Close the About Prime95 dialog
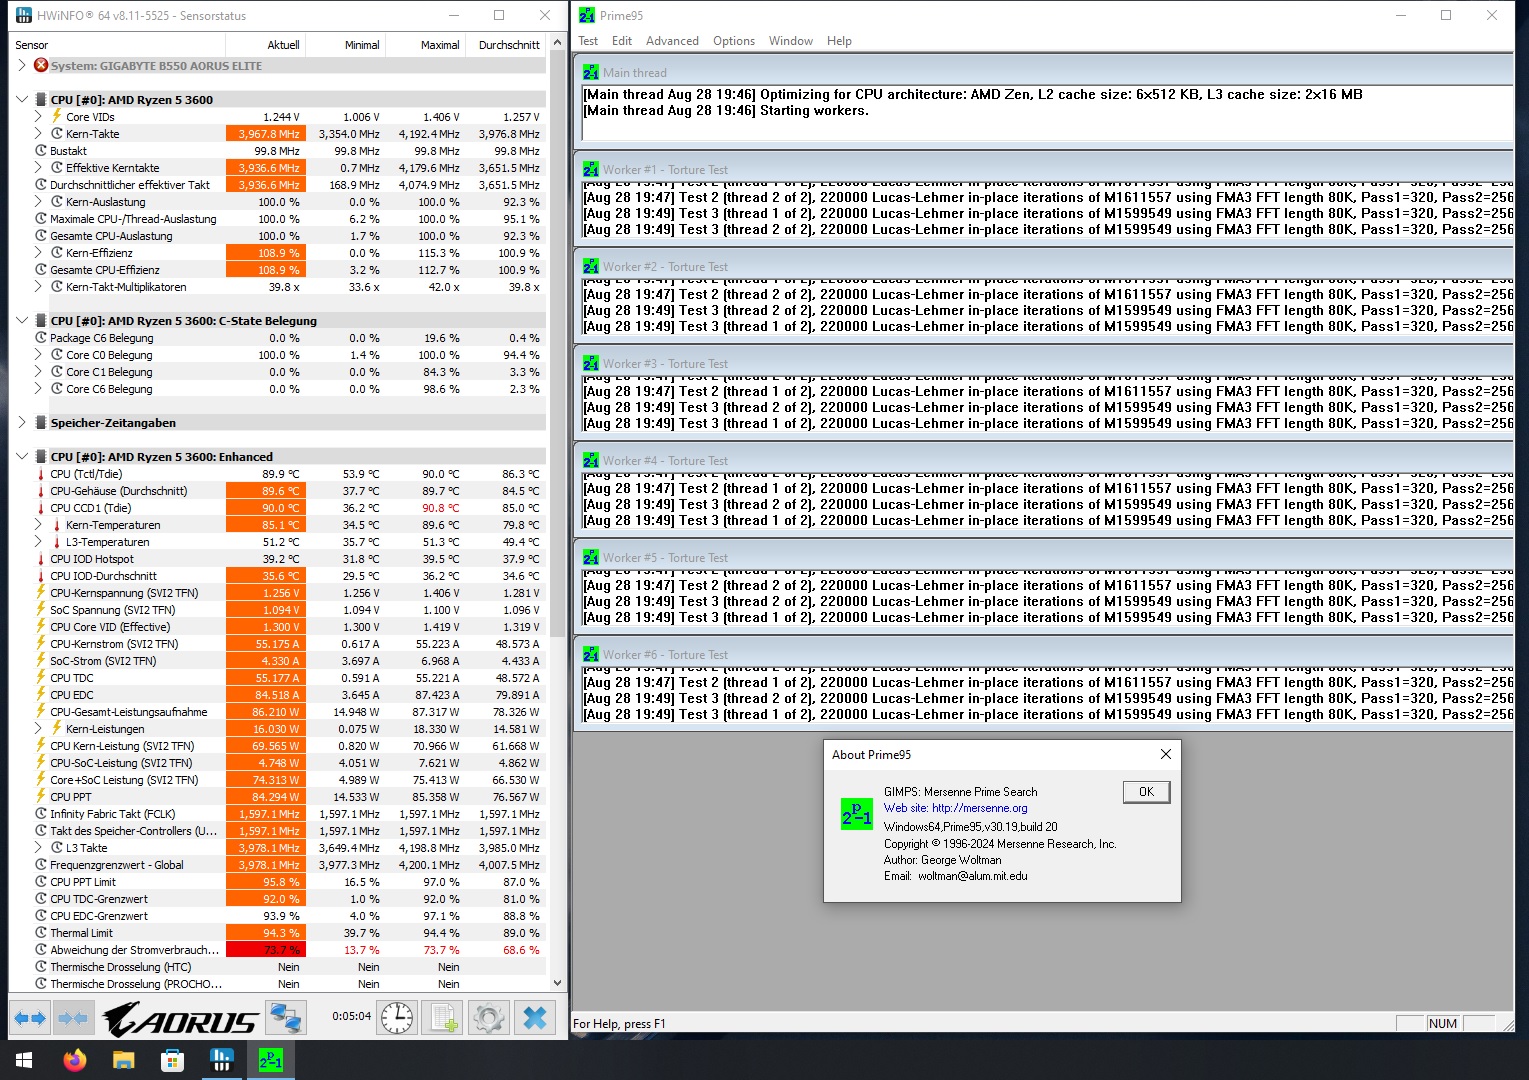 click(1165, 754)
